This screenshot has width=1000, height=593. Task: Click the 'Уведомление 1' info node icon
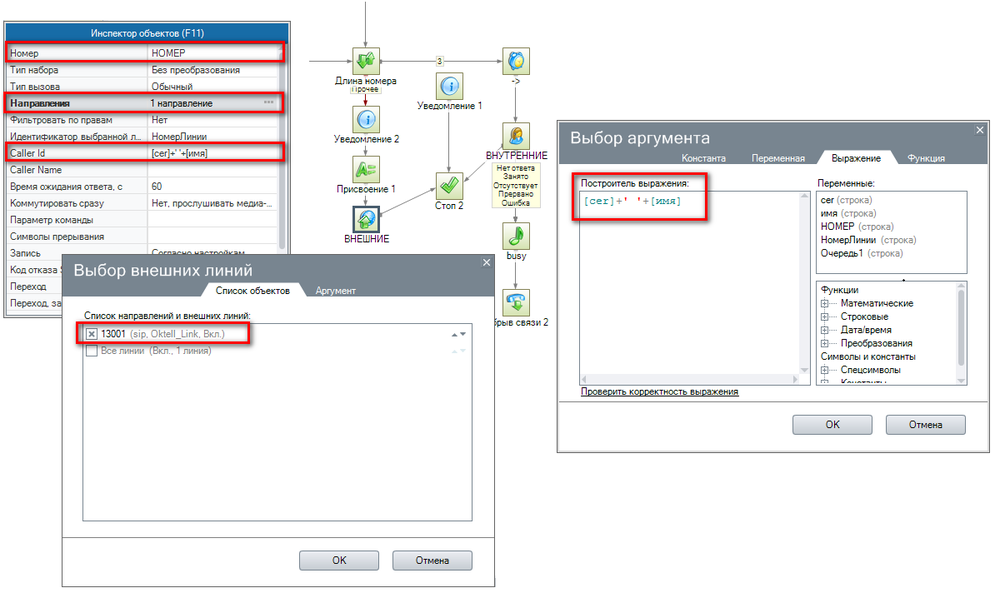(x=450, y=85)
